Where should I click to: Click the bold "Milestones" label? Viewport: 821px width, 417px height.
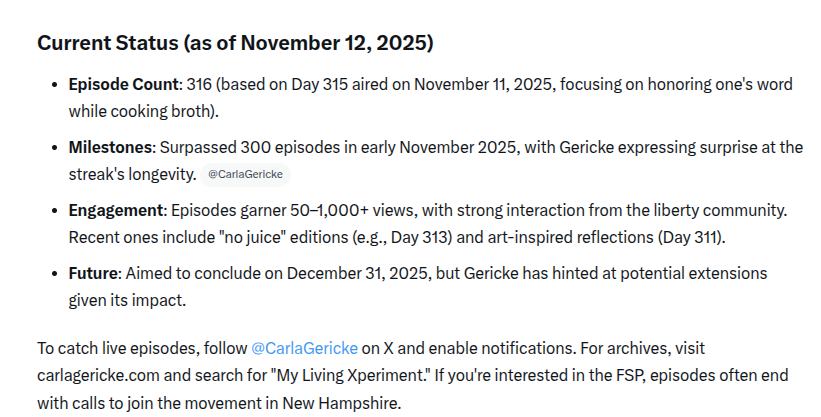click(110, 147)
